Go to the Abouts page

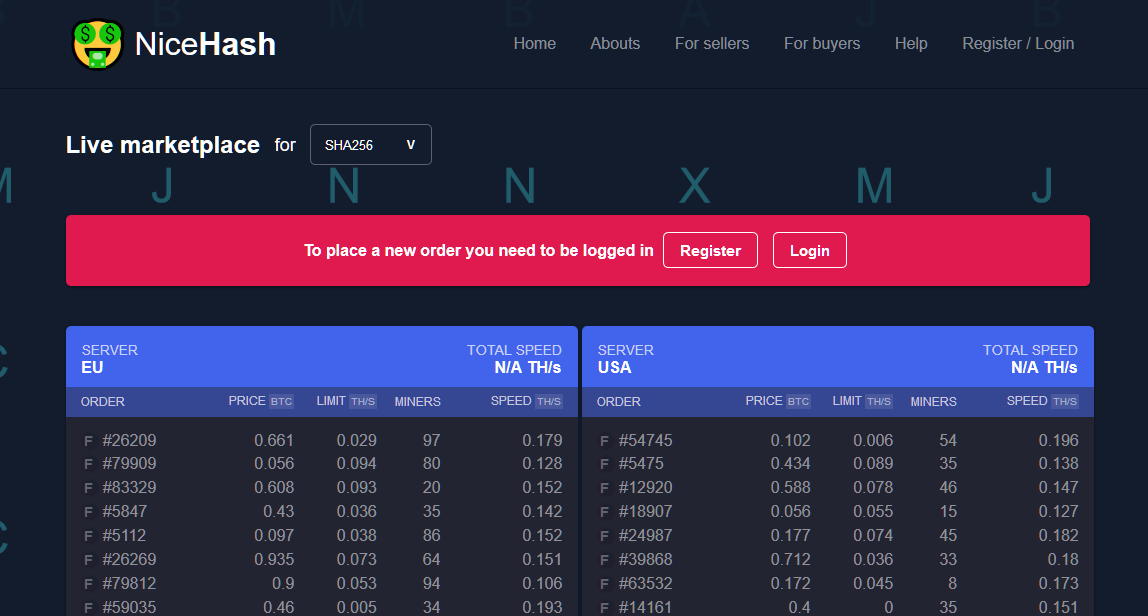tap(615, 44)
